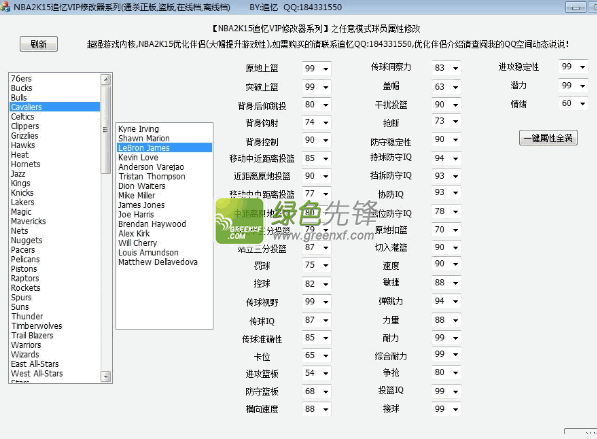Screen dimensions: 597x439
Task: Select Kevin Love in the player list
Action: (164, 157)
